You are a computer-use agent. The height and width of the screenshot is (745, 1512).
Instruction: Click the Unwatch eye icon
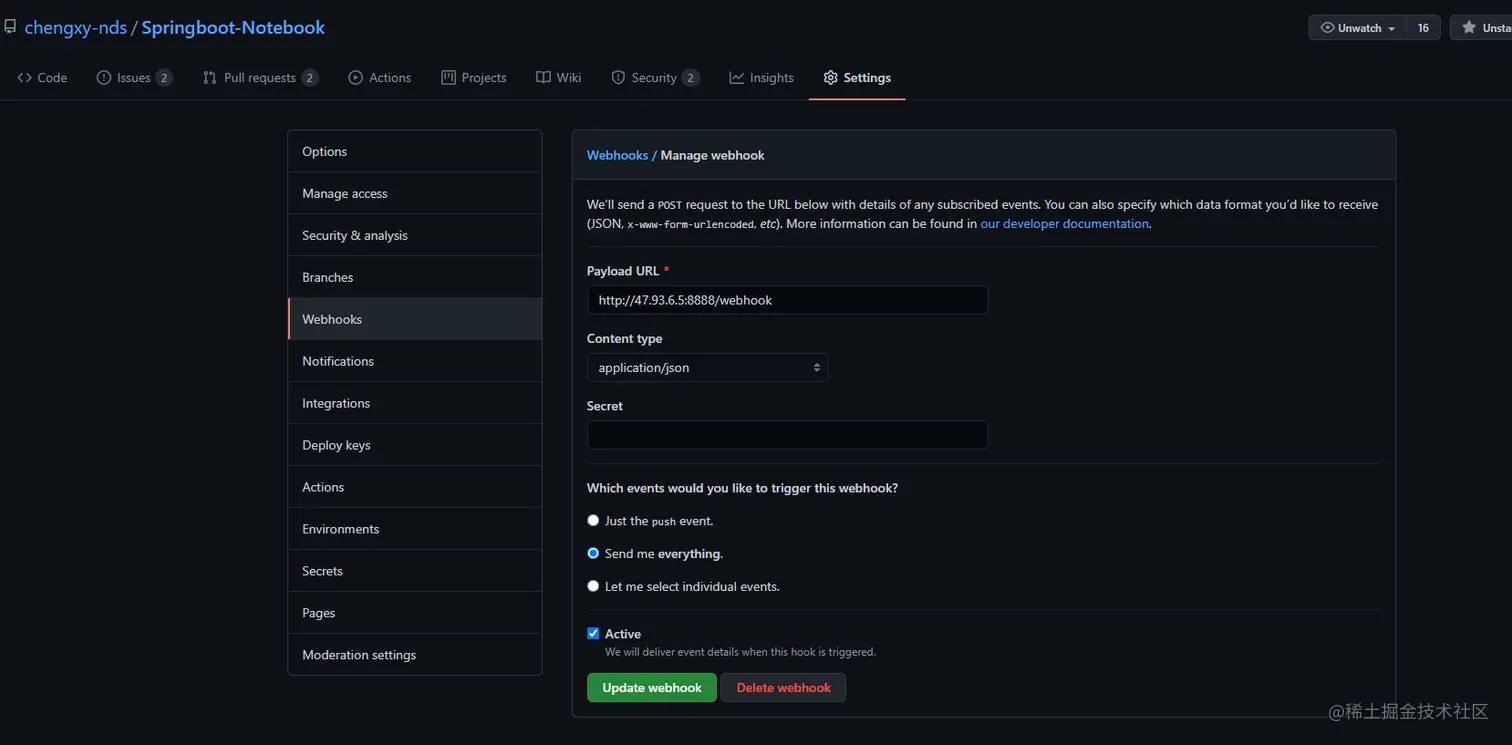(x=1327, y=28)
